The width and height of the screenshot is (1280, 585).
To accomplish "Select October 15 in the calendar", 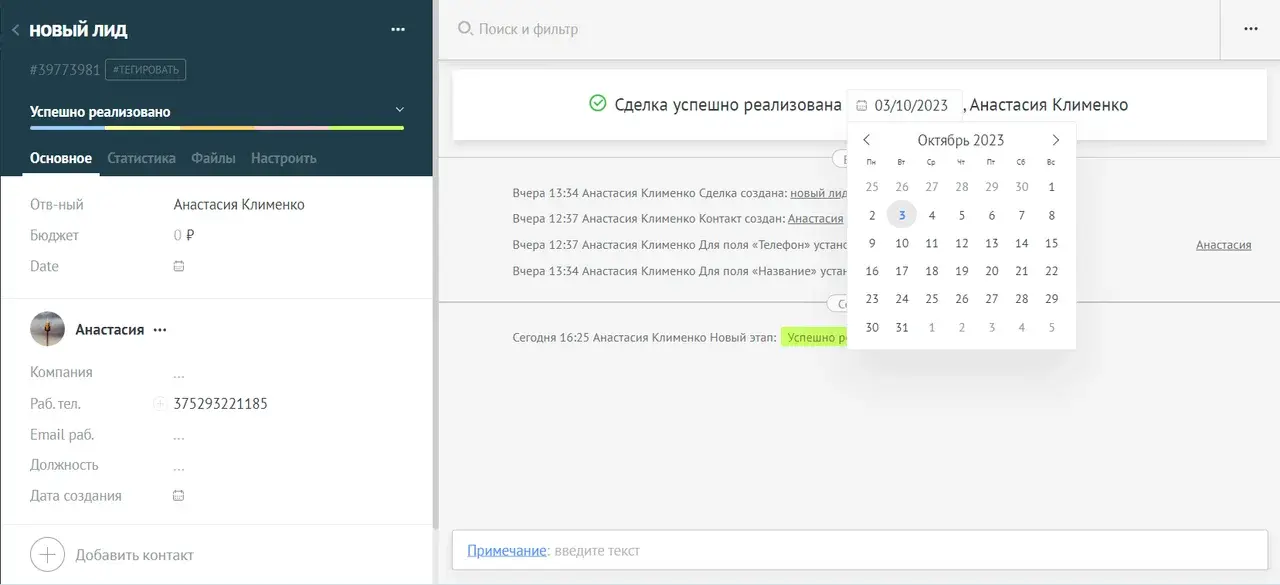I will click(x=1052, y=243).
